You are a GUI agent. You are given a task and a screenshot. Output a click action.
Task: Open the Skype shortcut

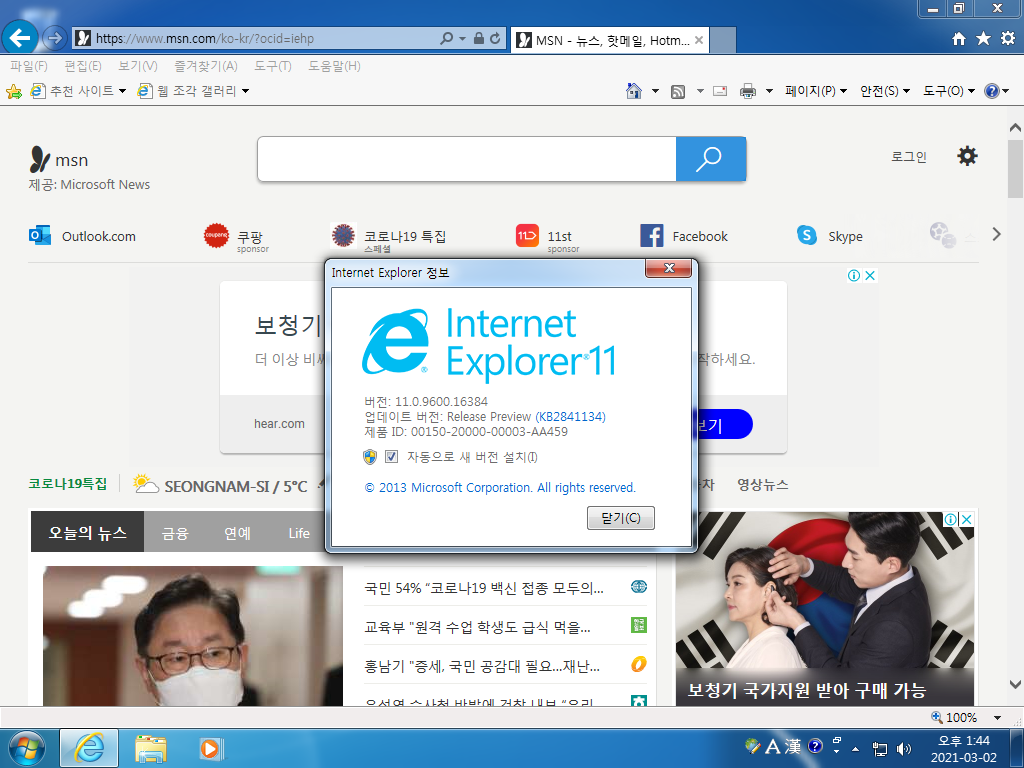(829, 236)
